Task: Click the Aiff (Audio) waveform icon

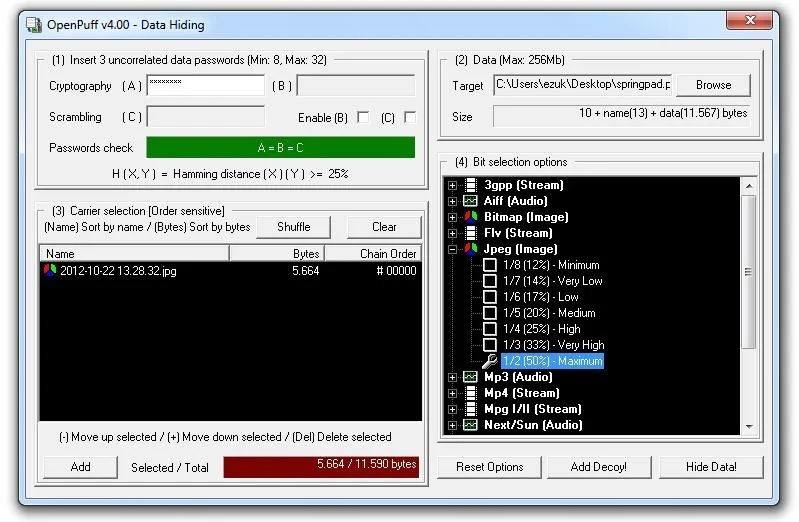Action: click(470, 201)
